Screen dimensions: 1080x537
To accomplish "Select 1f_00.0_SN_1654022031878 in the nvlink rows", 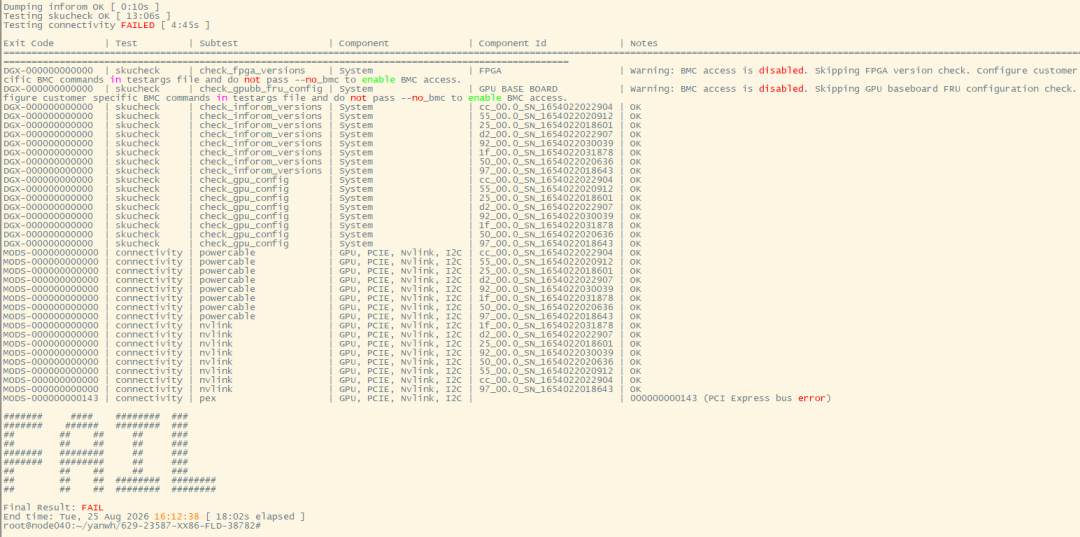I will coord(546,326).
